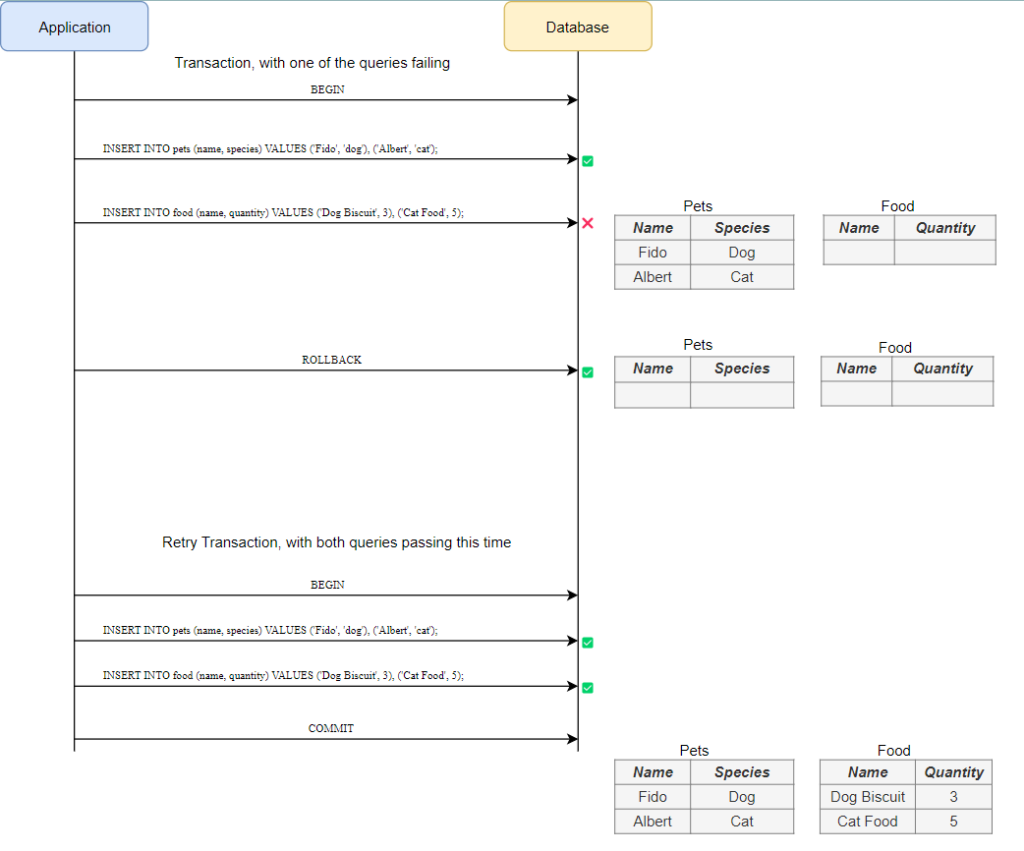The height and width of the screenshot is (851, 1024).
Task: Click Species header in bottom Pets table
Action: [742, 772]
